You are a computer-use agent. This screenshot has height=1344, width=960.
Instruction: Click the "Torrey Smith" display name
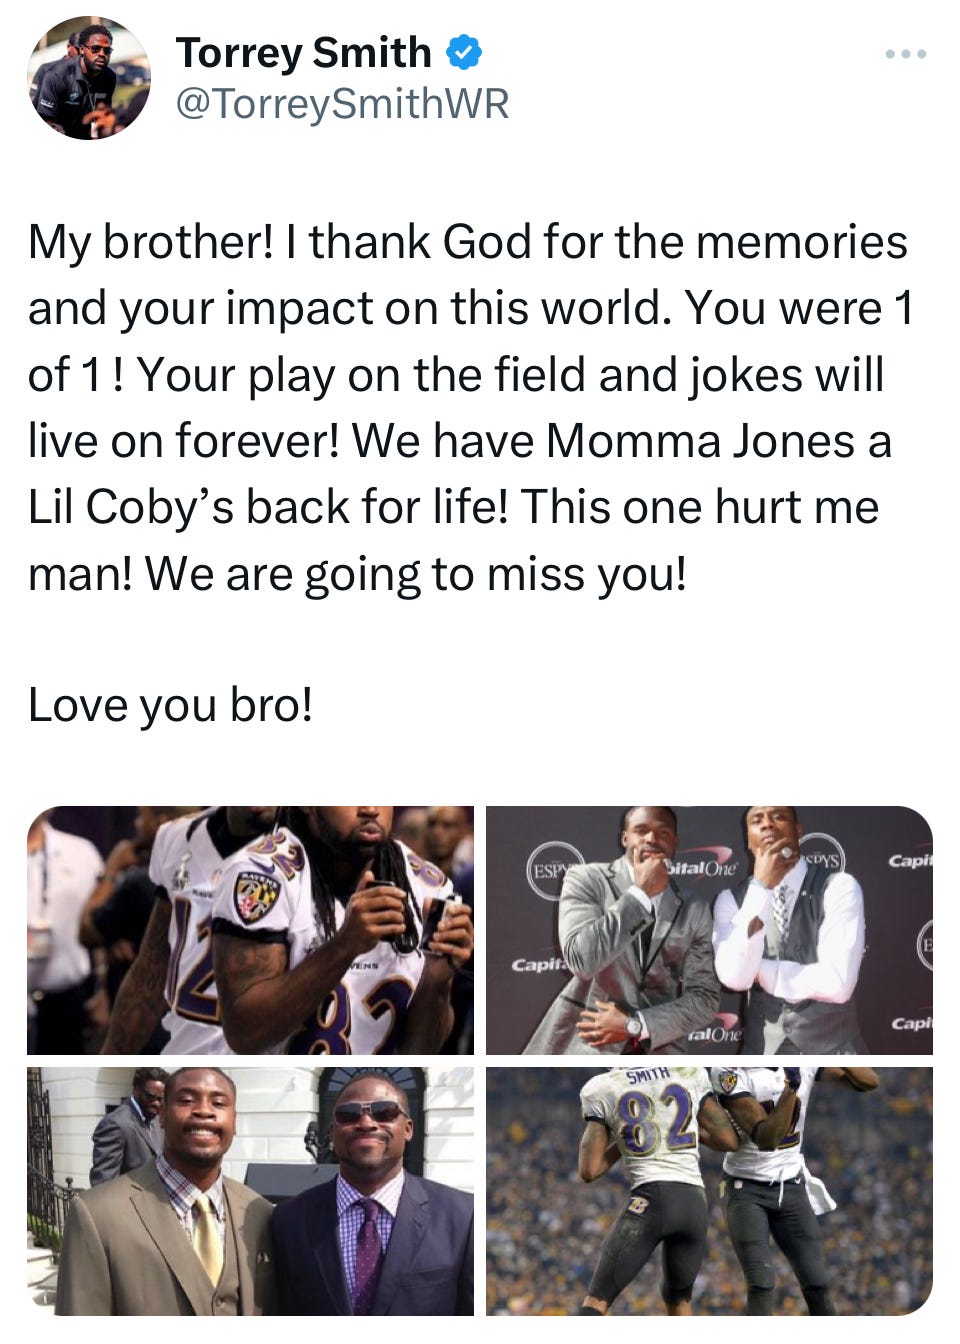tap(303, 52)
